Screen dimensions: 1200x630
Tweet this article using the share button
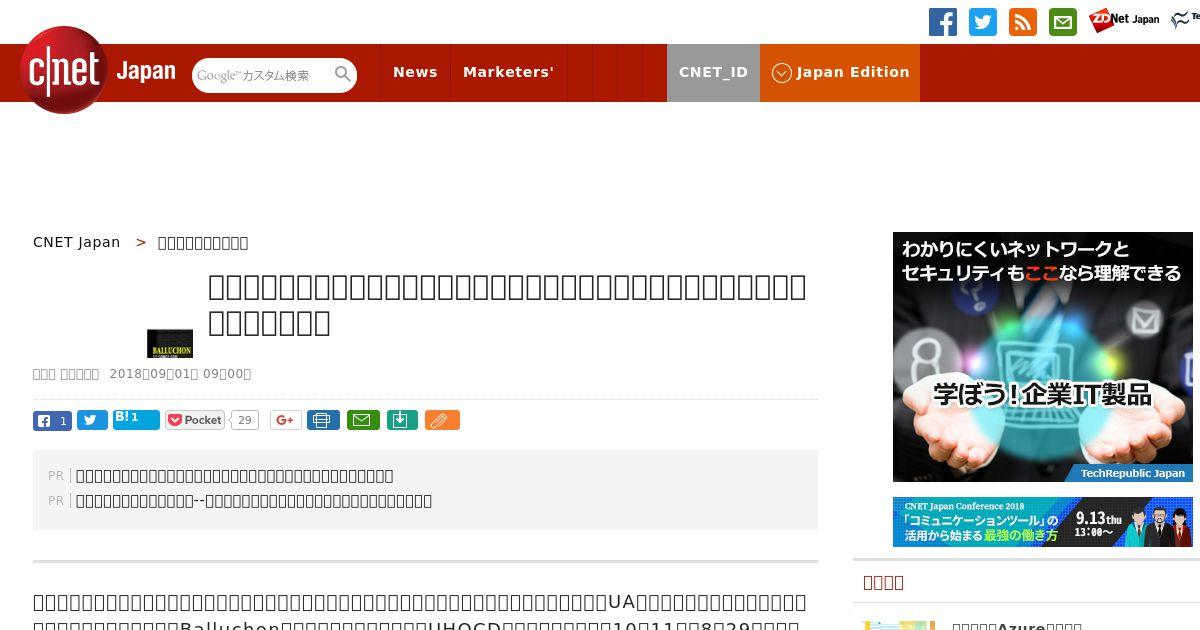pos(92,421)
